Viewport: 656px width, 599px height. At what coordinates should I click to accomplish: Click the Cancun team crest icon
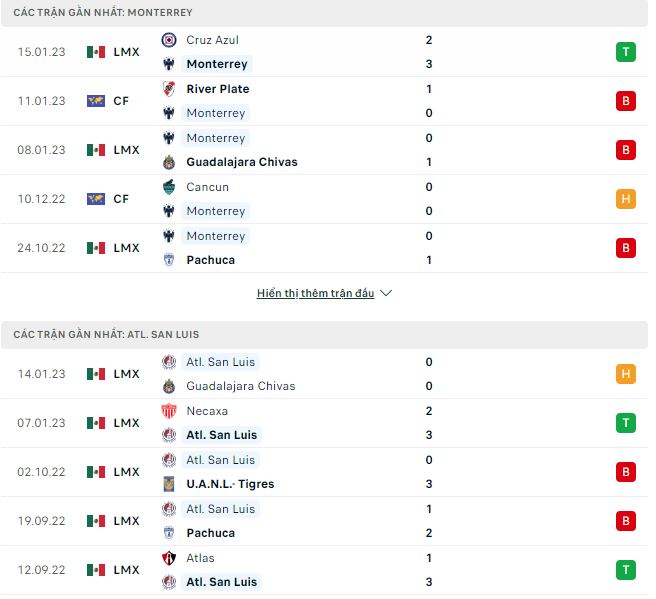169,187
